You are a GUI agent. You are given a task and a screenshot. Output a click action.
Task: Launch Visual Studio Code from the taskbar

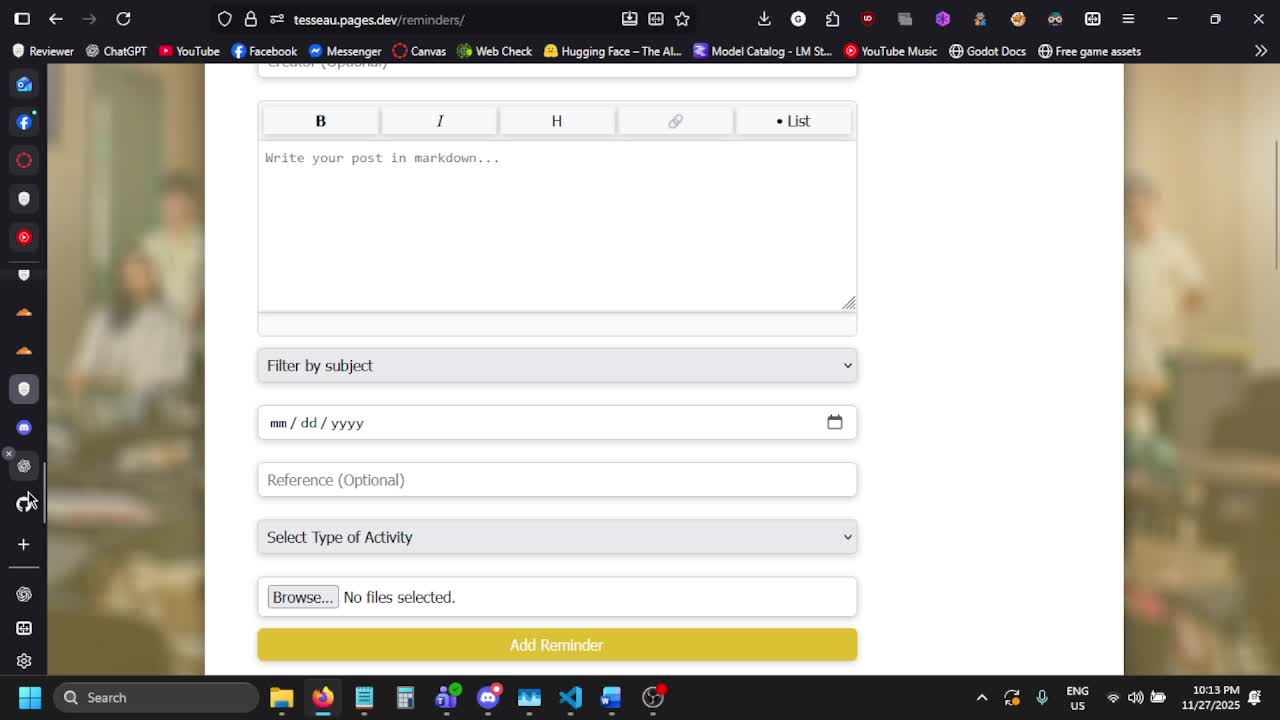570,698
